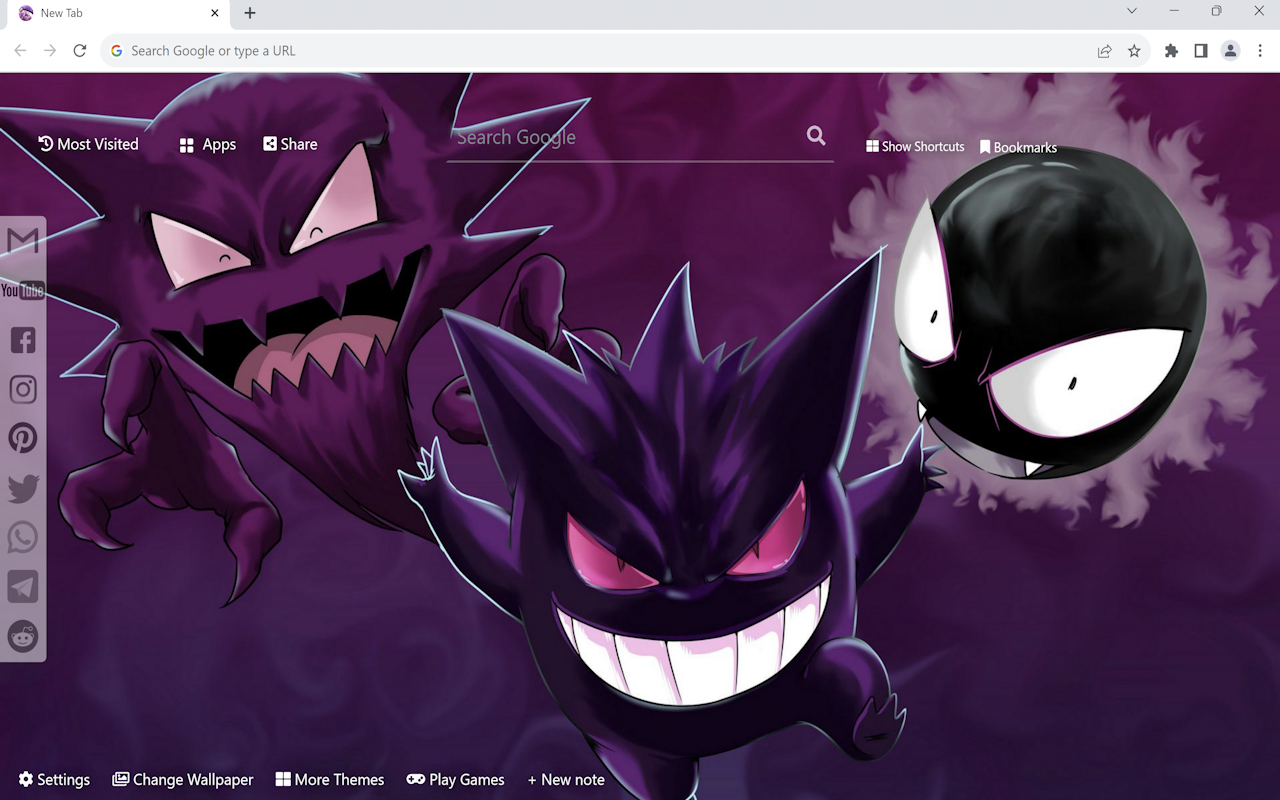Image resolution: width=1280 pixels, height=800 pixels.
Task: Go back to previous page
Action: (x=20, y=51)
